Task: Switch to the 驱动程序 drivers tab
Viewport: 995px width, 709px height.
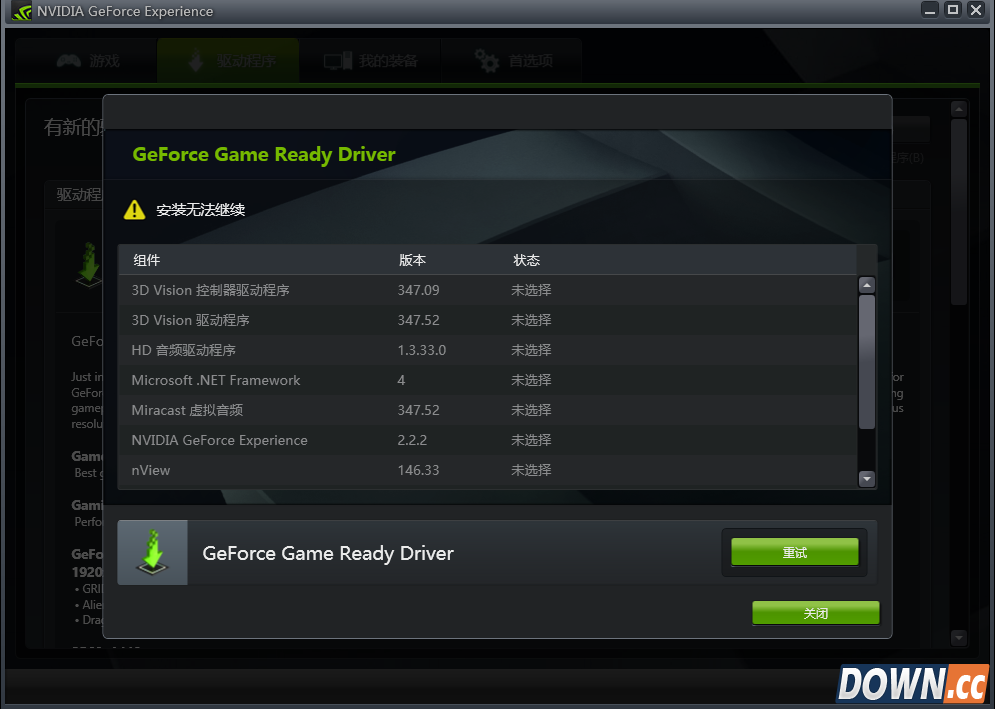Action: click(x=228, y=61)
